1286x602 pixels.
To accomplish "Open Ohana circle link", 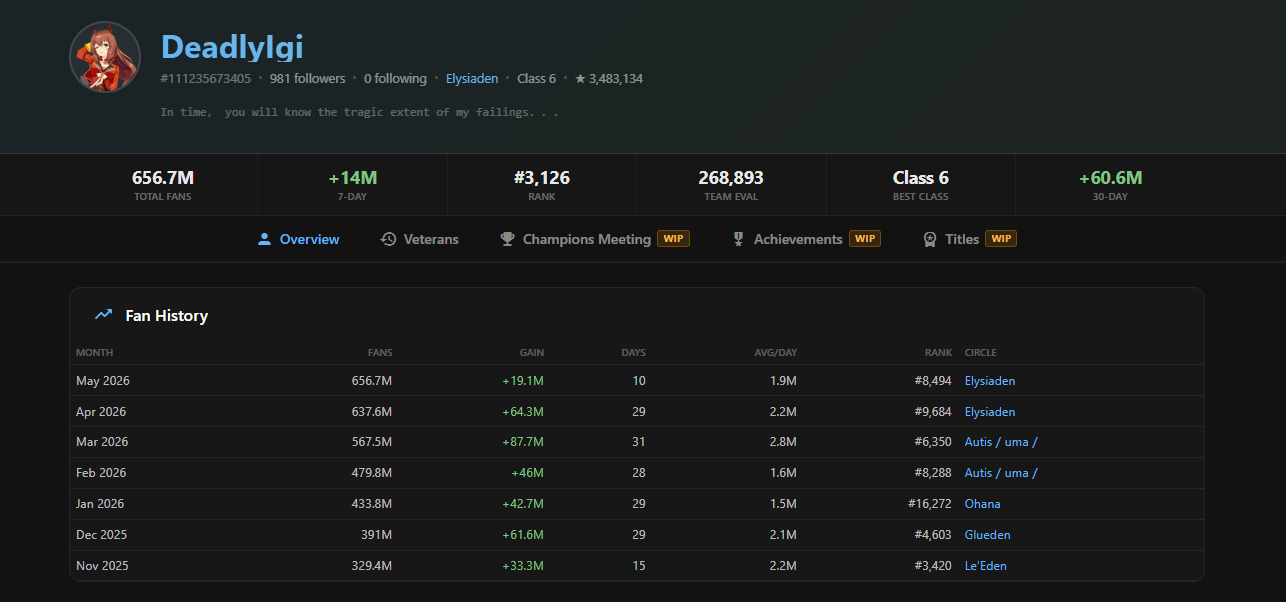I will coord(983,504).
